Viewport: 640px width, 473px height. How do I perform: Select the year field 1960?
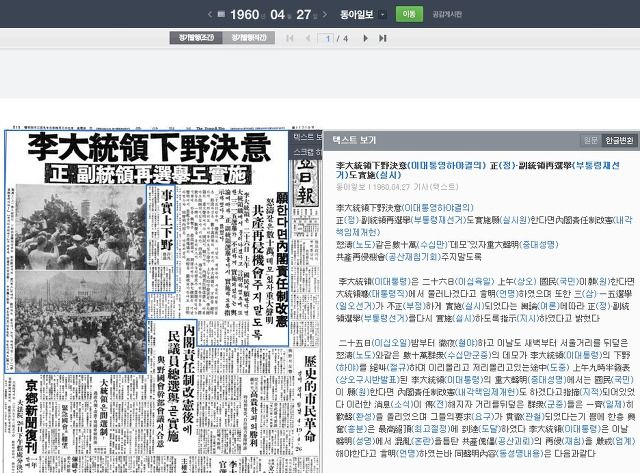point(244,15)
